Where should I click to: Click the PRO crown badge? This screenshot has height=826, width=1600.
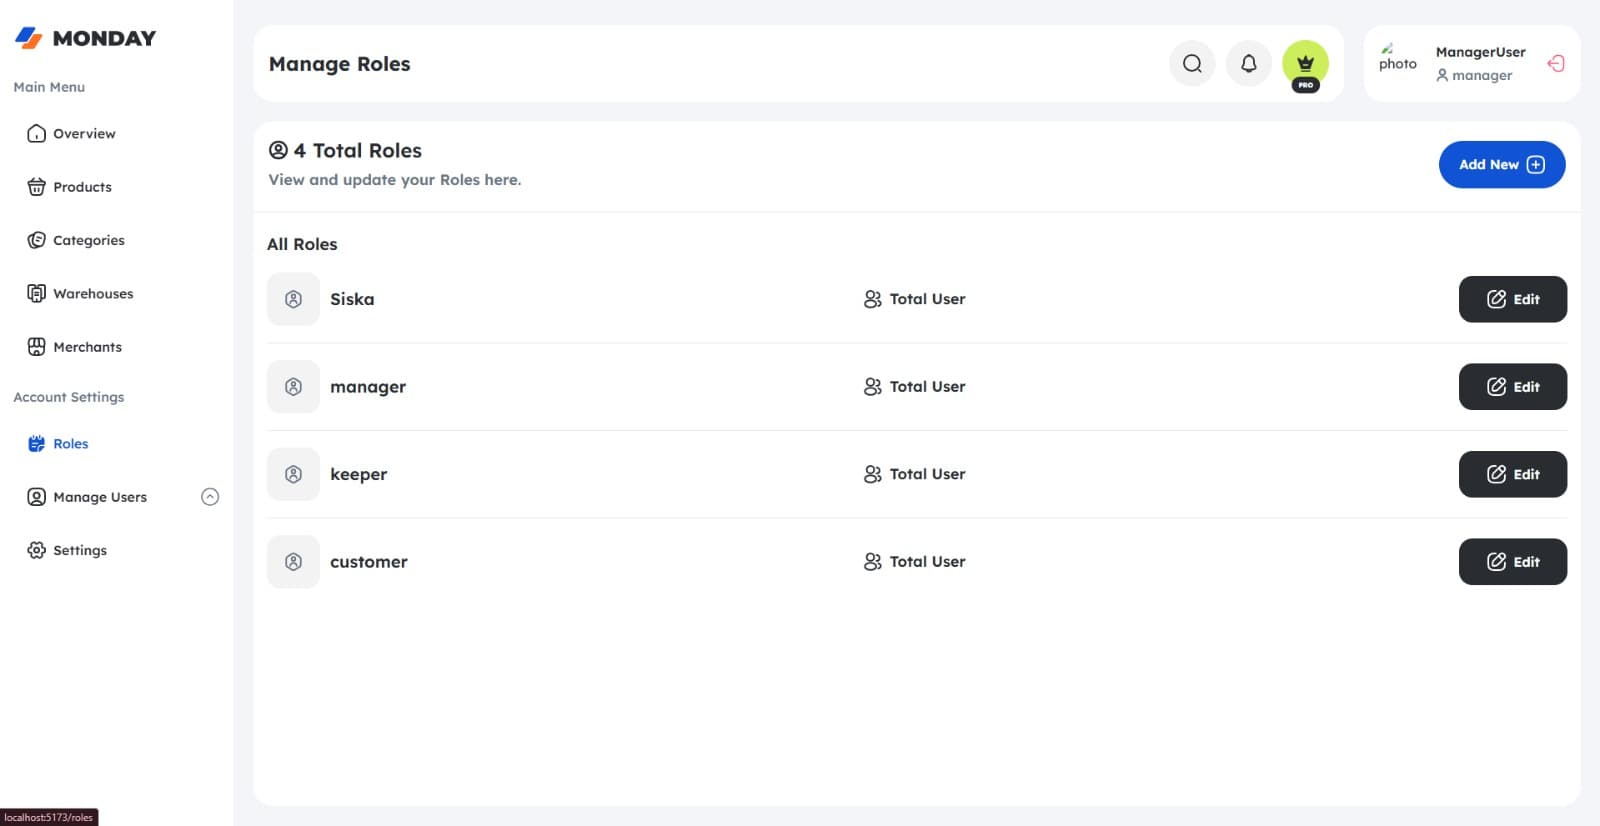1305,65
